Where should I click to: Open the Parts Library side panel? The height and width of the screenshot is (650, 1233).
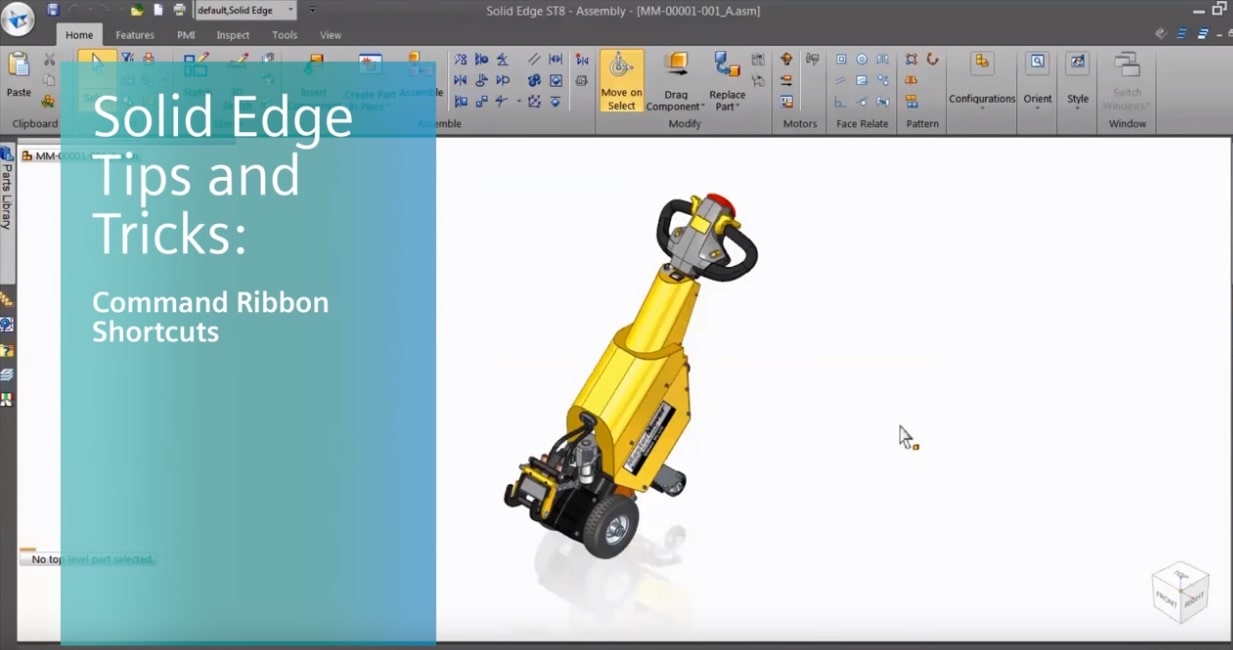point(7,197)
